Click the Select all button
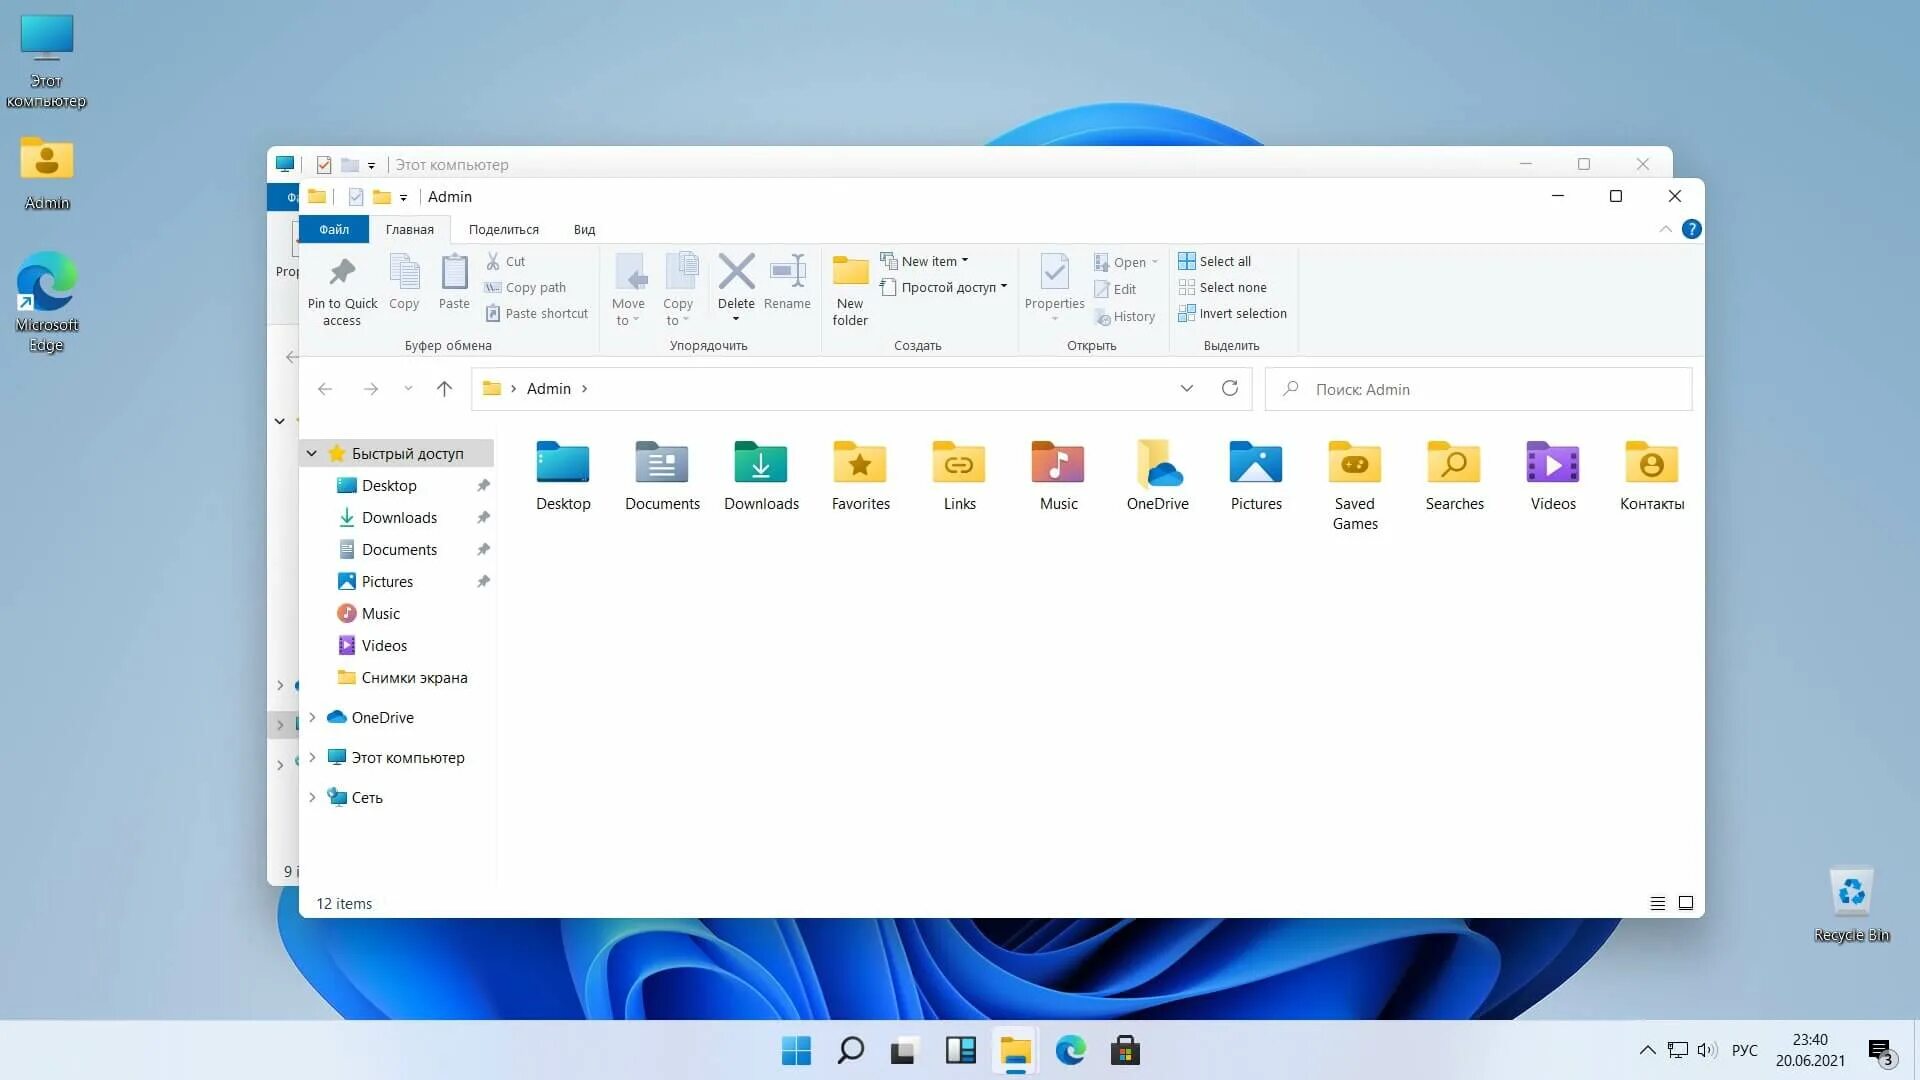The height and width of the screenshot is (1080, 1920). [1215, 261]
